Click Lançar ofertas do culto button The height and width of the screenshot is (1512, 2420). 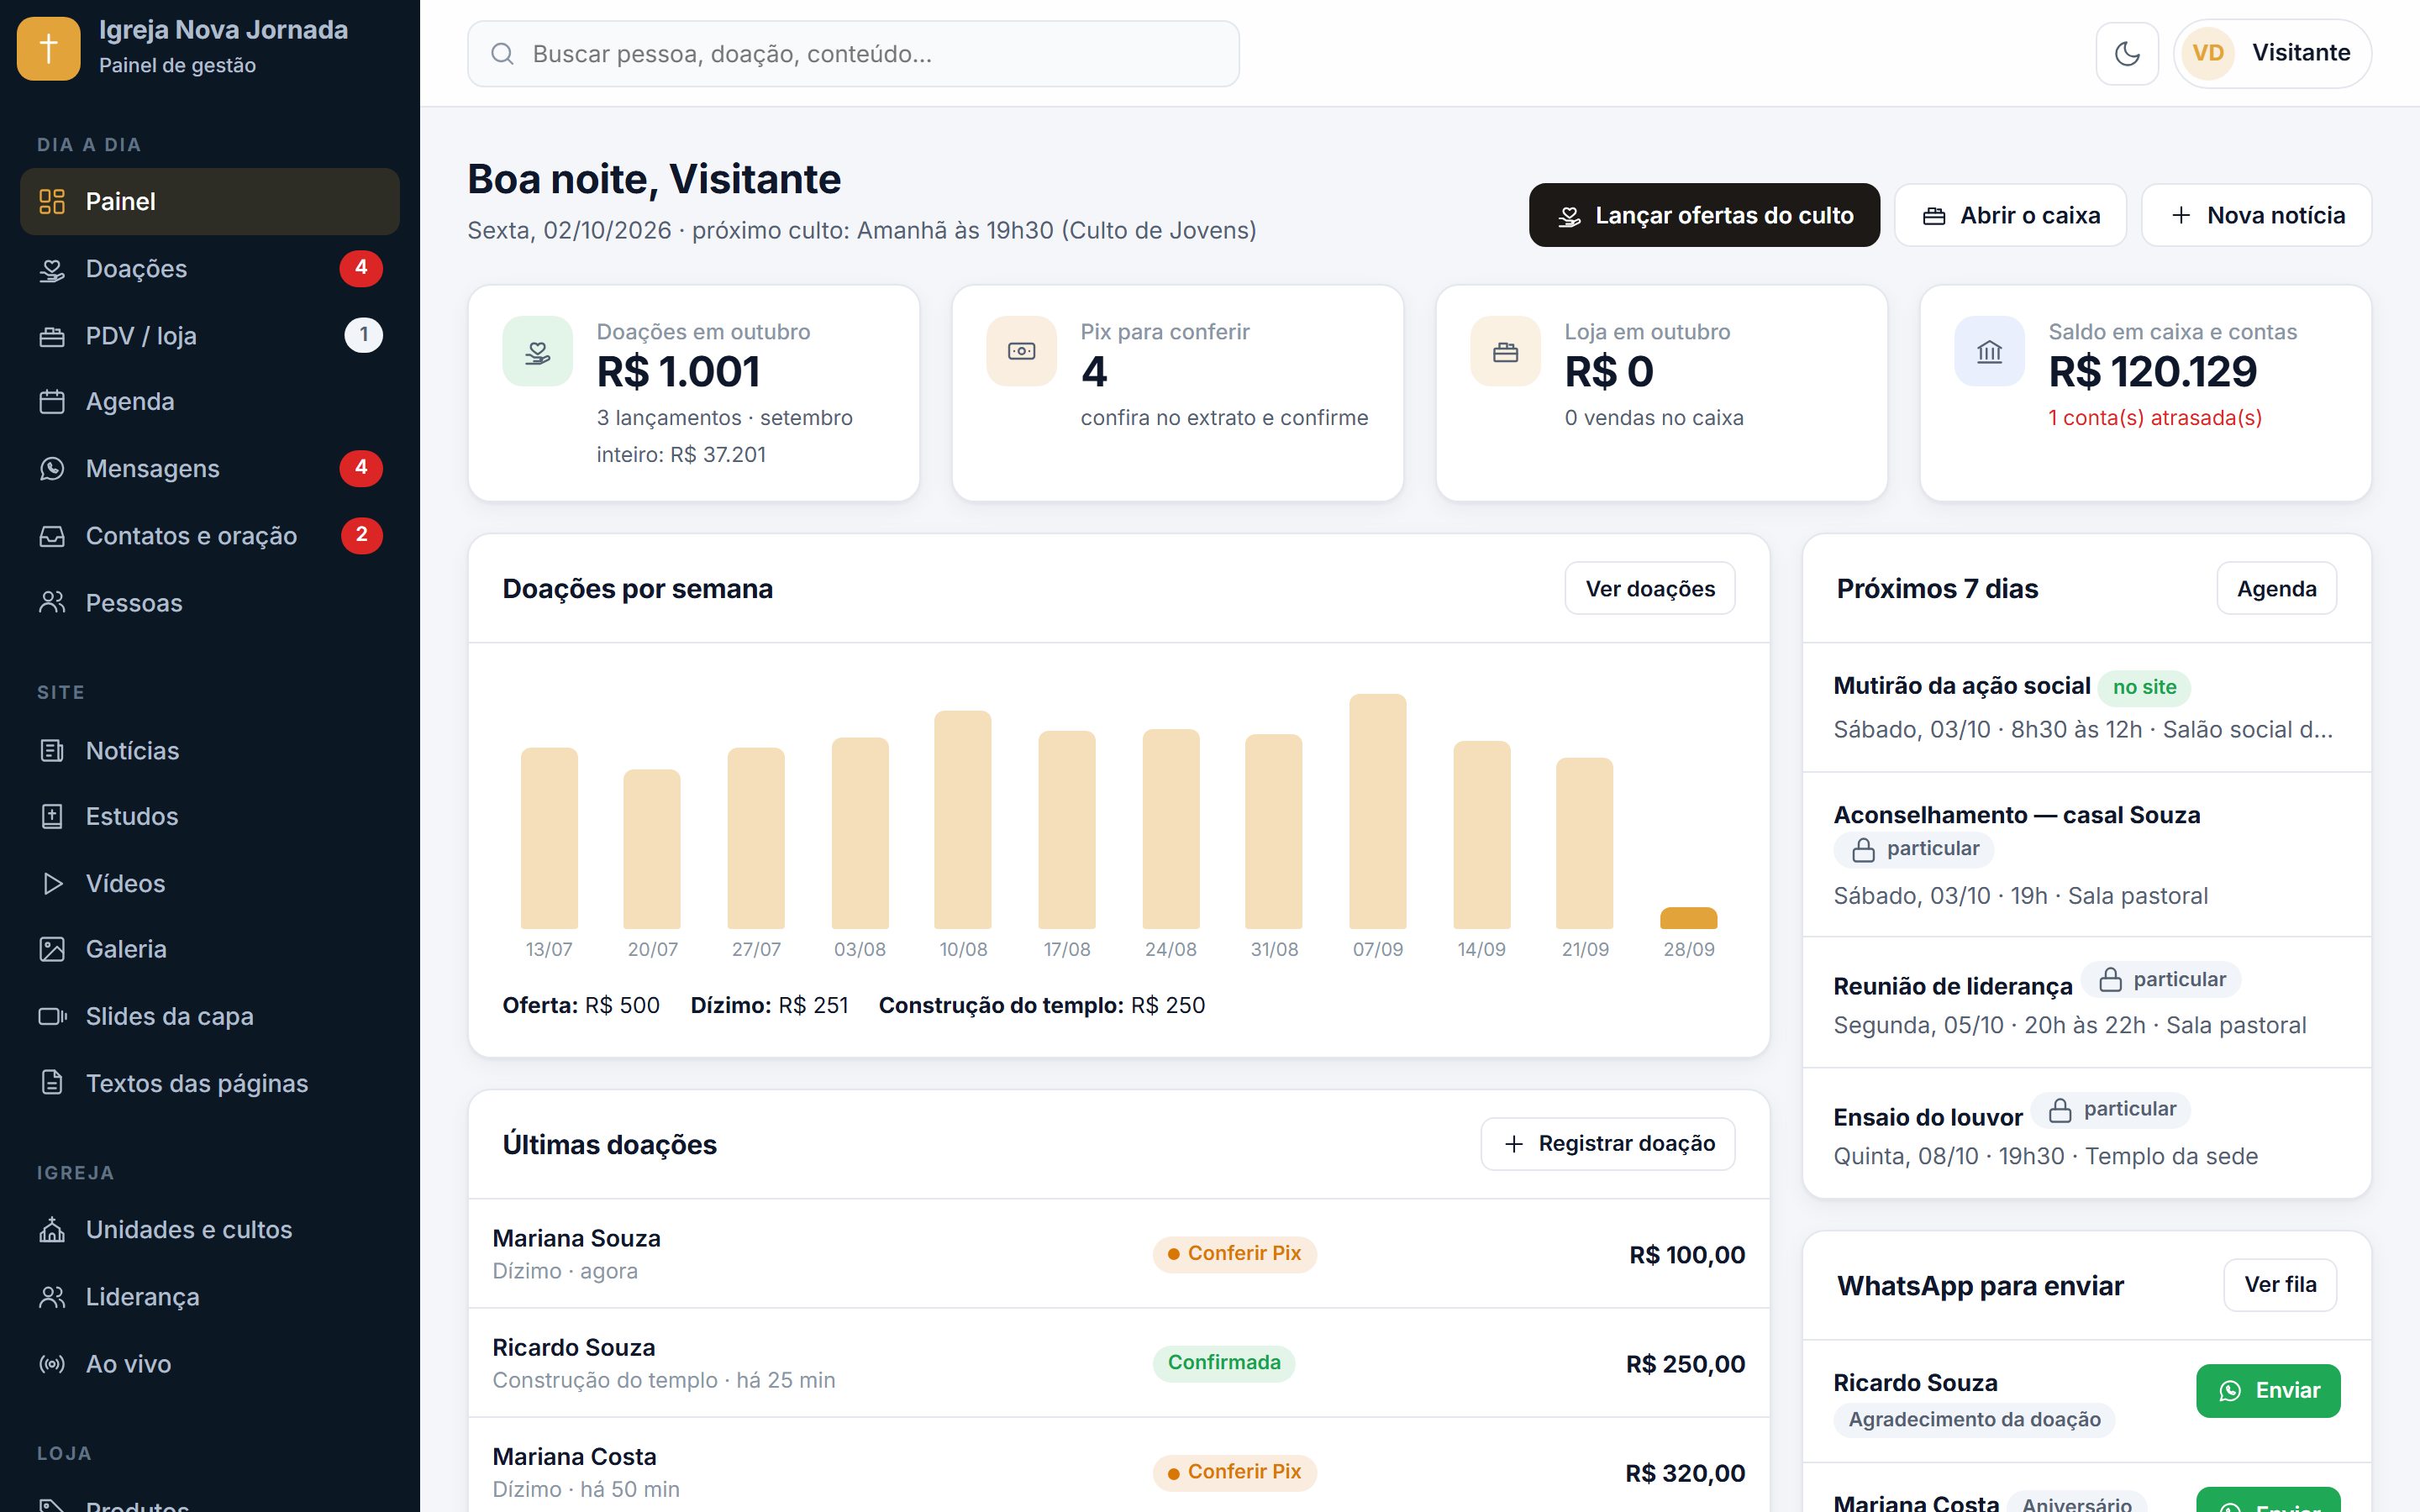(x=1704, y=215)
